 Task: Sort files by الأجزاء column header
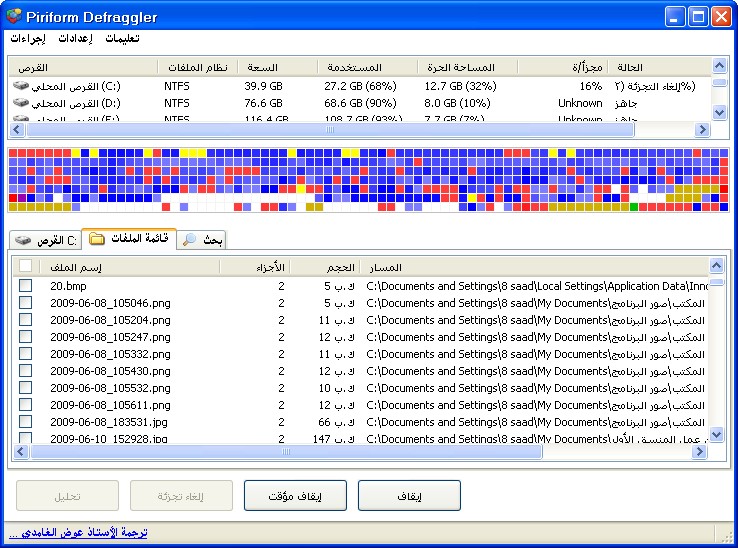(x=255, y=267)
